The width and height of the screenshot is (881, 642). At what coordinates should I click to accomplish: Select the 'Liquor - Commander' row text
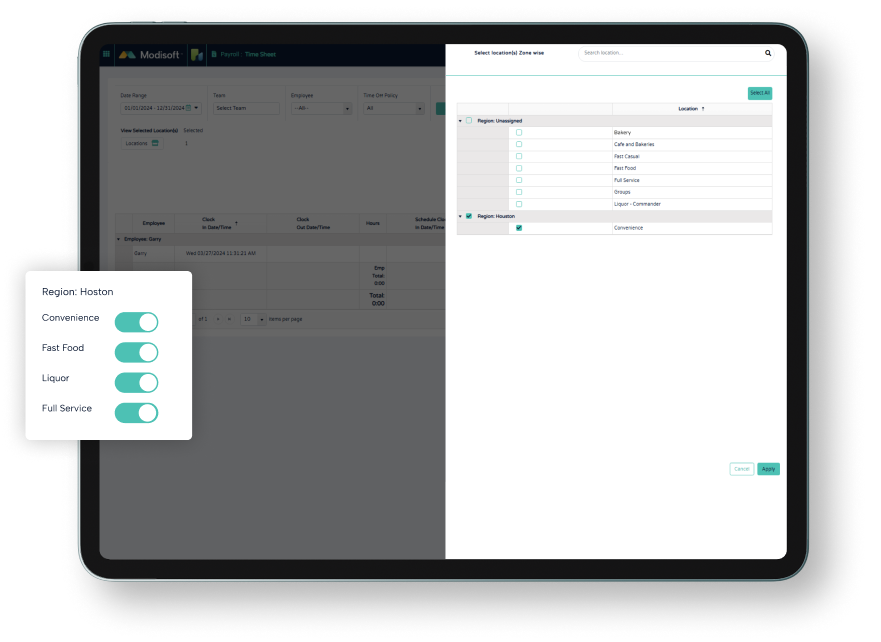(x=637, y=204)
